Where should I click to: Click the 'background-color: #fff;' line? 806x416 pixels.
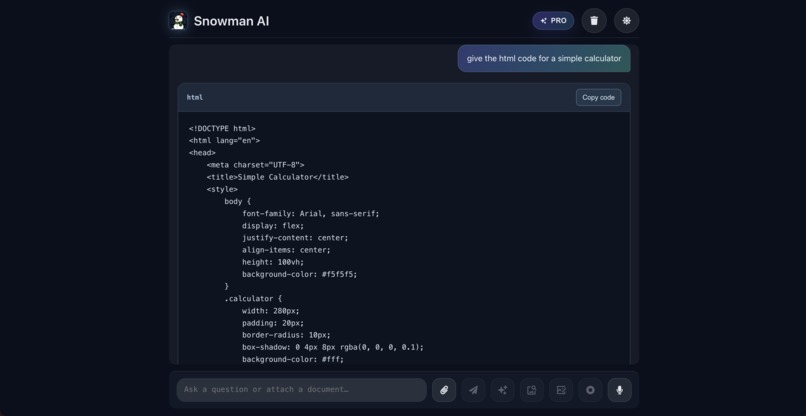pos(293,359)
